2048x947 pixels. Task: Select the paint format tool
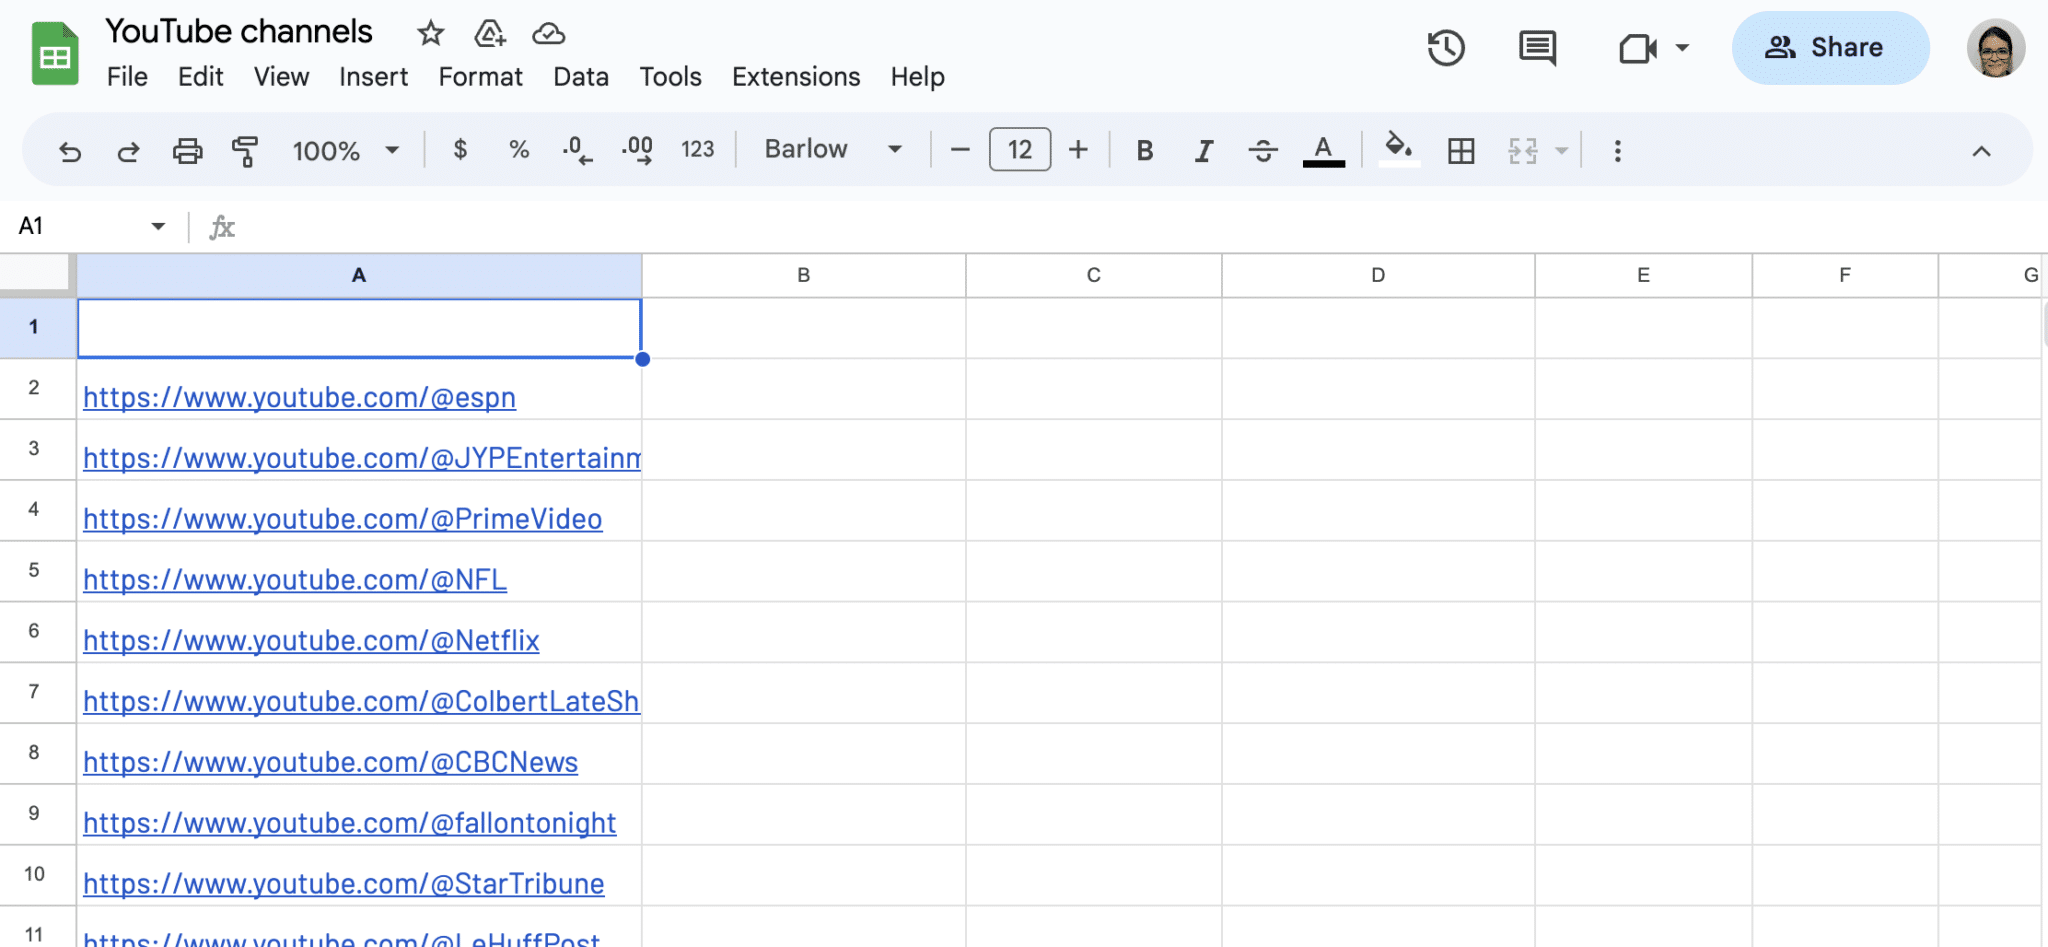click(x=245, y=151)
